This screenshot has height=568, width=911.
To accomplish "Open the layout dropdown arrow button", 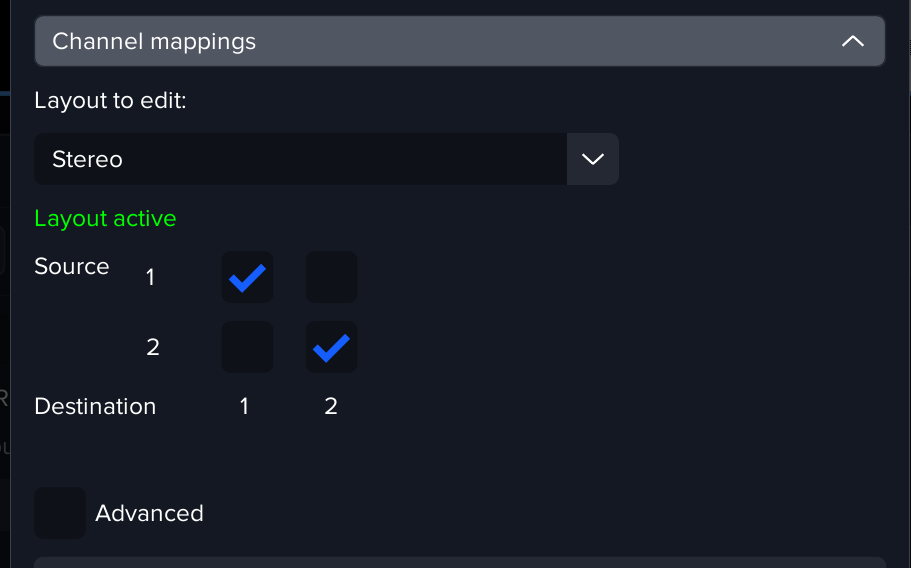I will (x=593, y=159).
